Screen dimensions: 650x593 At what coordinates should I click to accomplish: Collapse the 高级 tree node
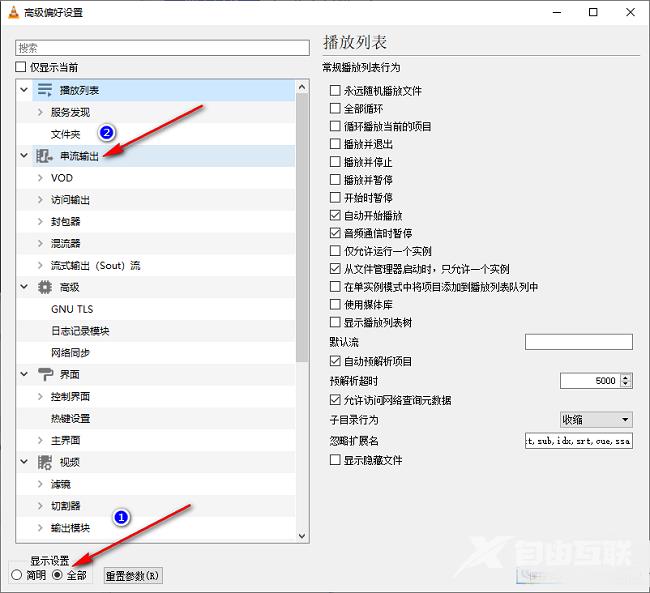(x=24, y=287)
